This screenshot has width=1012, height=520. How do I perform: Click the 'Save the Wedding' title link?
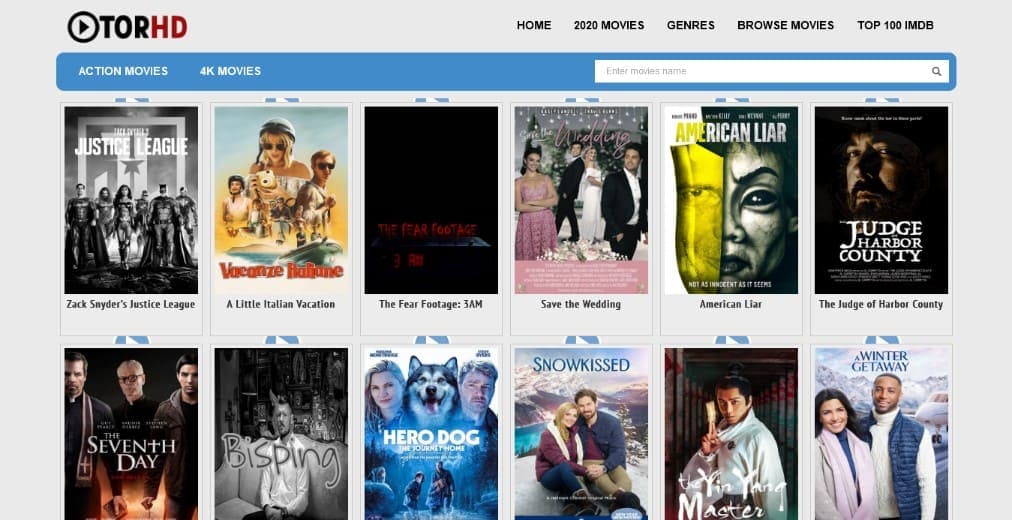coord(581,304)
